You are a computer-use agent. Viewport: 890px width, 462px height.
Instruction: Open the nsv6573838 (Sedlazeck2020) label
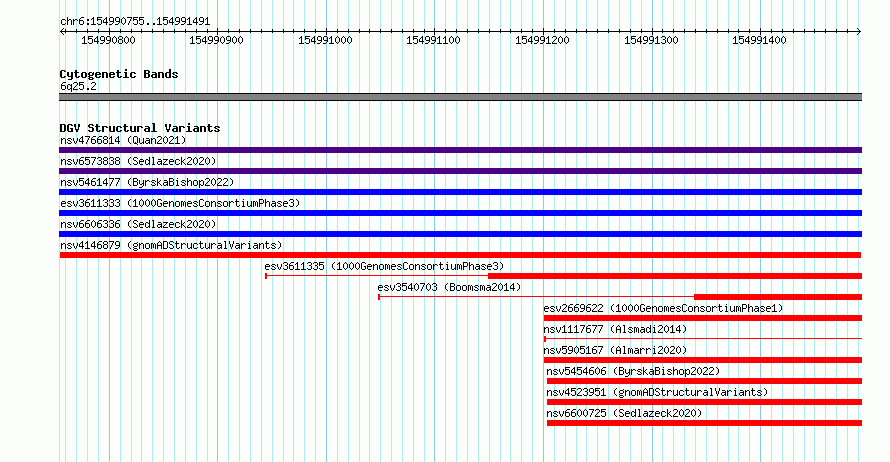[x=138, y=161]
